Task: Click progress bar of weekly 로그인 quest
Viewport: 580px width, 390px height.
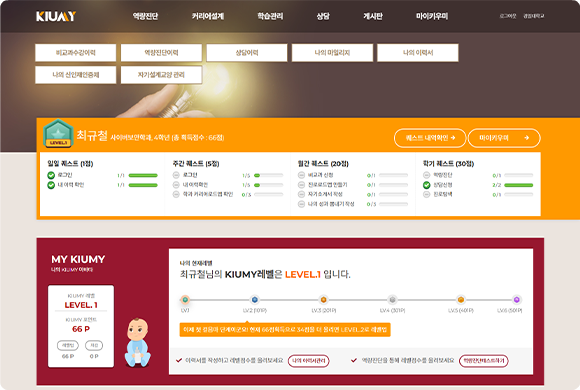Action: tap(269, 175)
